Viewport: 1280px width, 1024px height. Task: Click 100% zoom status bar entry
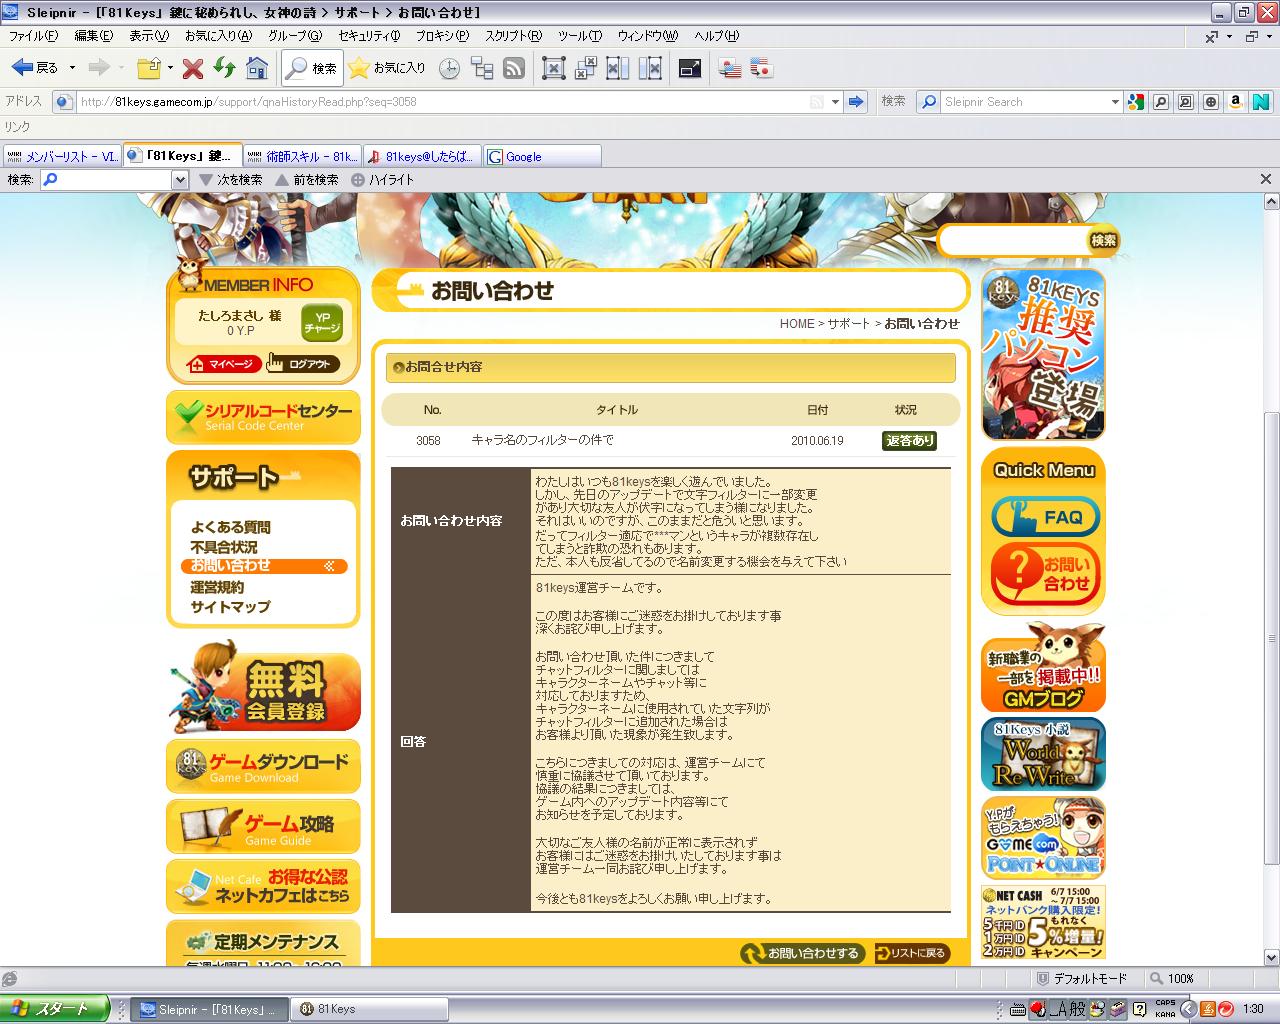(x=1172, y=978)
